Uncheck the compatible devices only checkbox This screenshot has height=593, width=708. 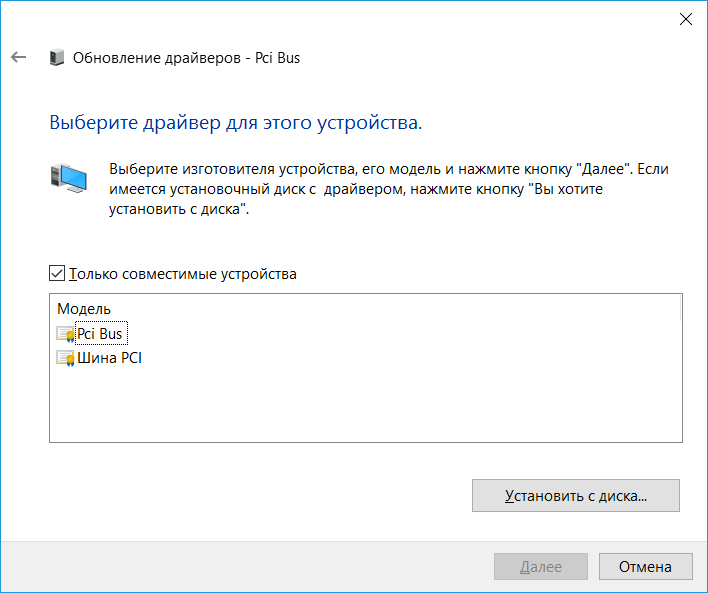click(x=57, y=273)
